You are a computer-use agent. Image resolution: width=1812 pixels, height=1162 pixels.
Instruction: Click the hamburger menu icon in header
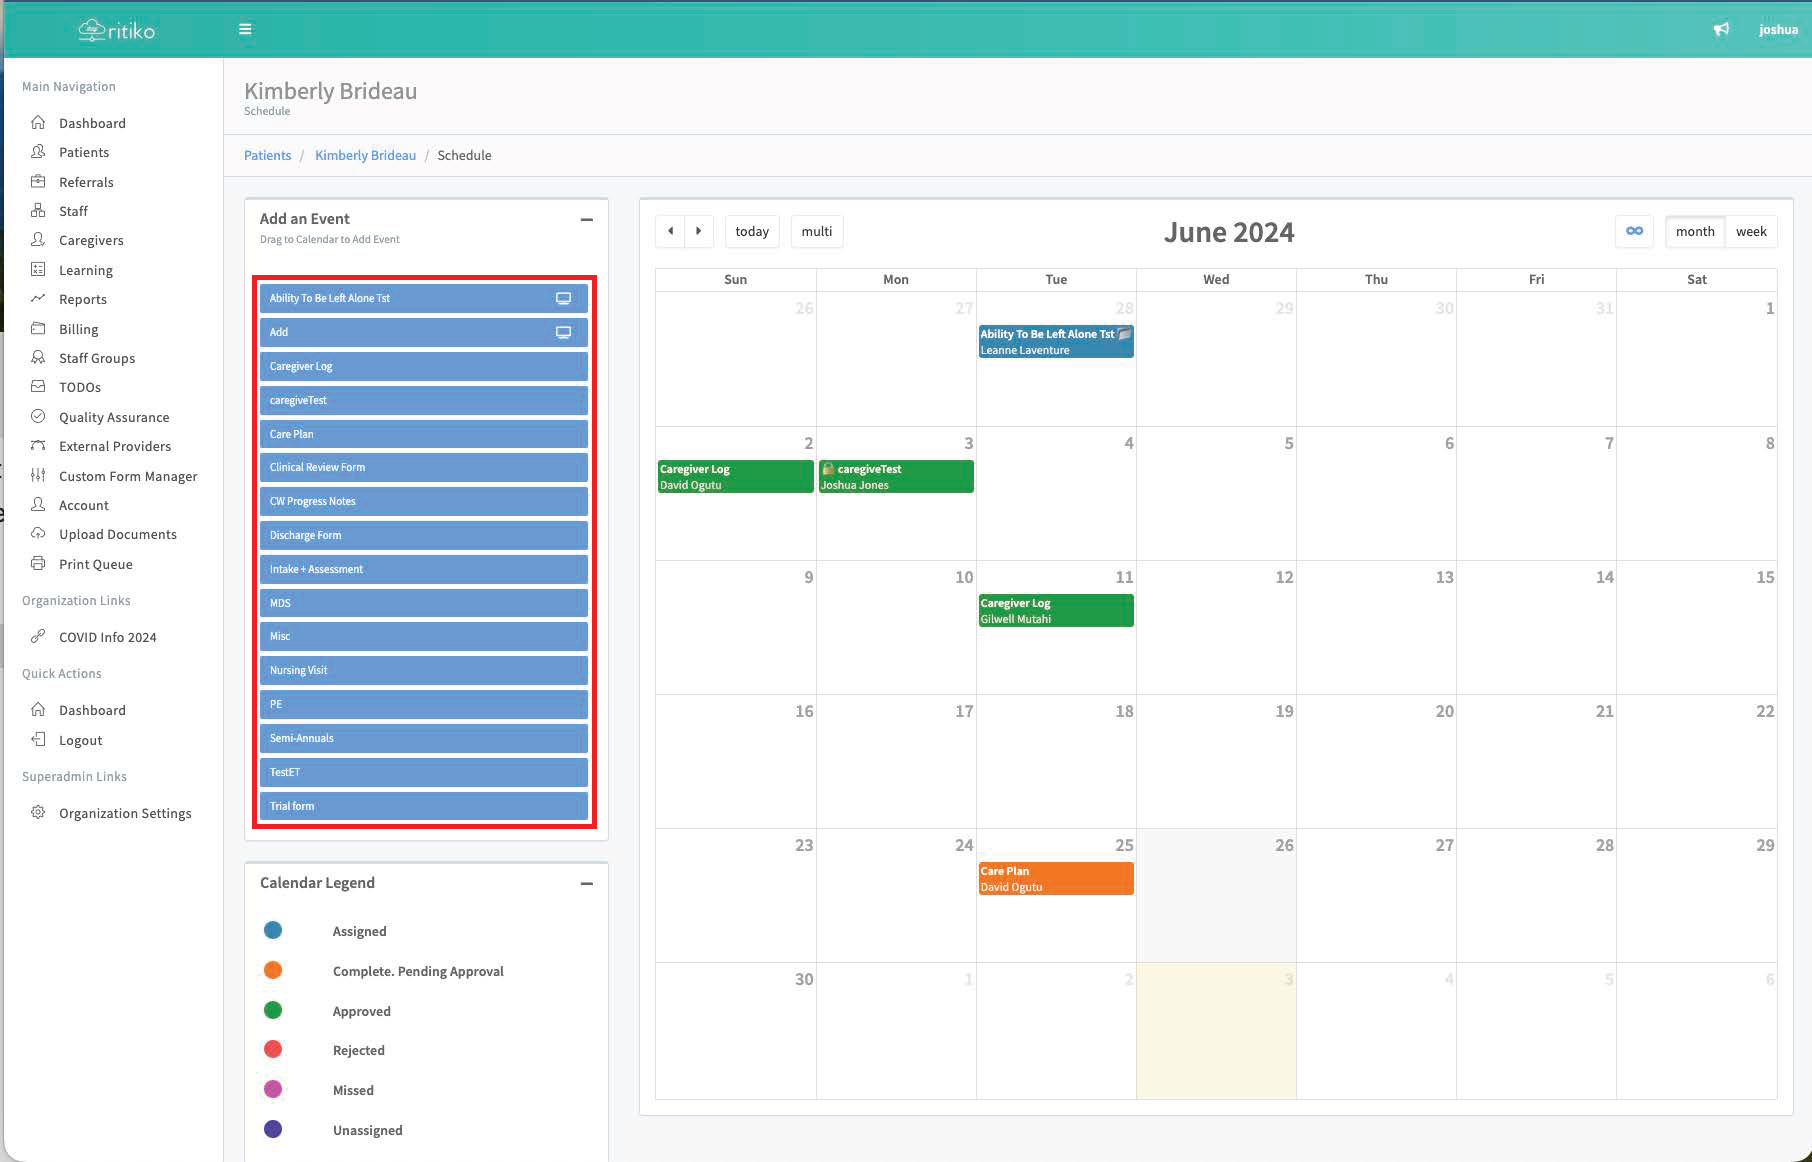click(x=245, y=29)
